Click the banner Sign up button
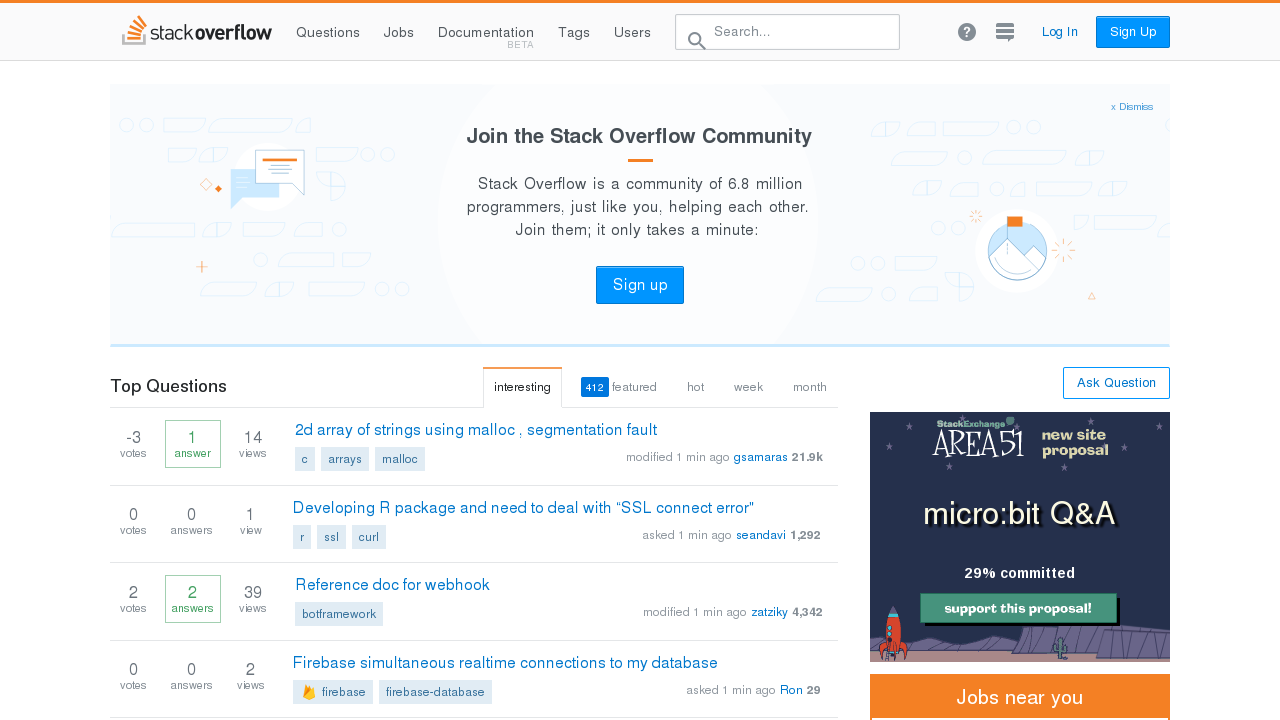The image size is (1280, 720). pyautogui.click(x=640, y=285)
